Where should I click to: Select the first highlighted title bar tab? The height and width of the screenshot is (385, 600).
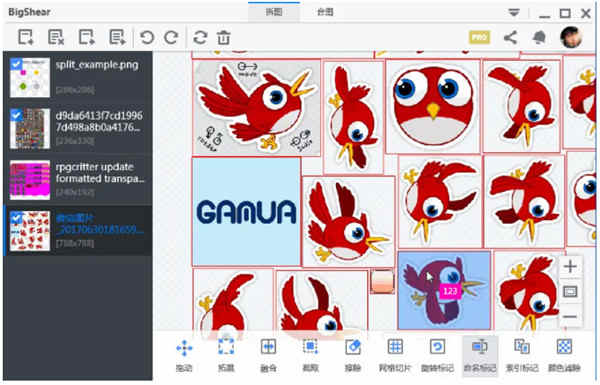274,12
